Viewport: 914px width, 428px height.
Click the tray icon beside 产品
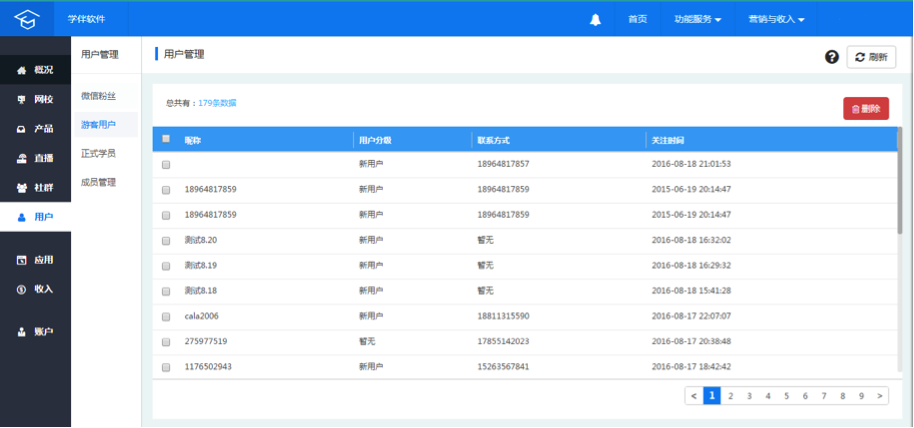click(x=22, y=129)
